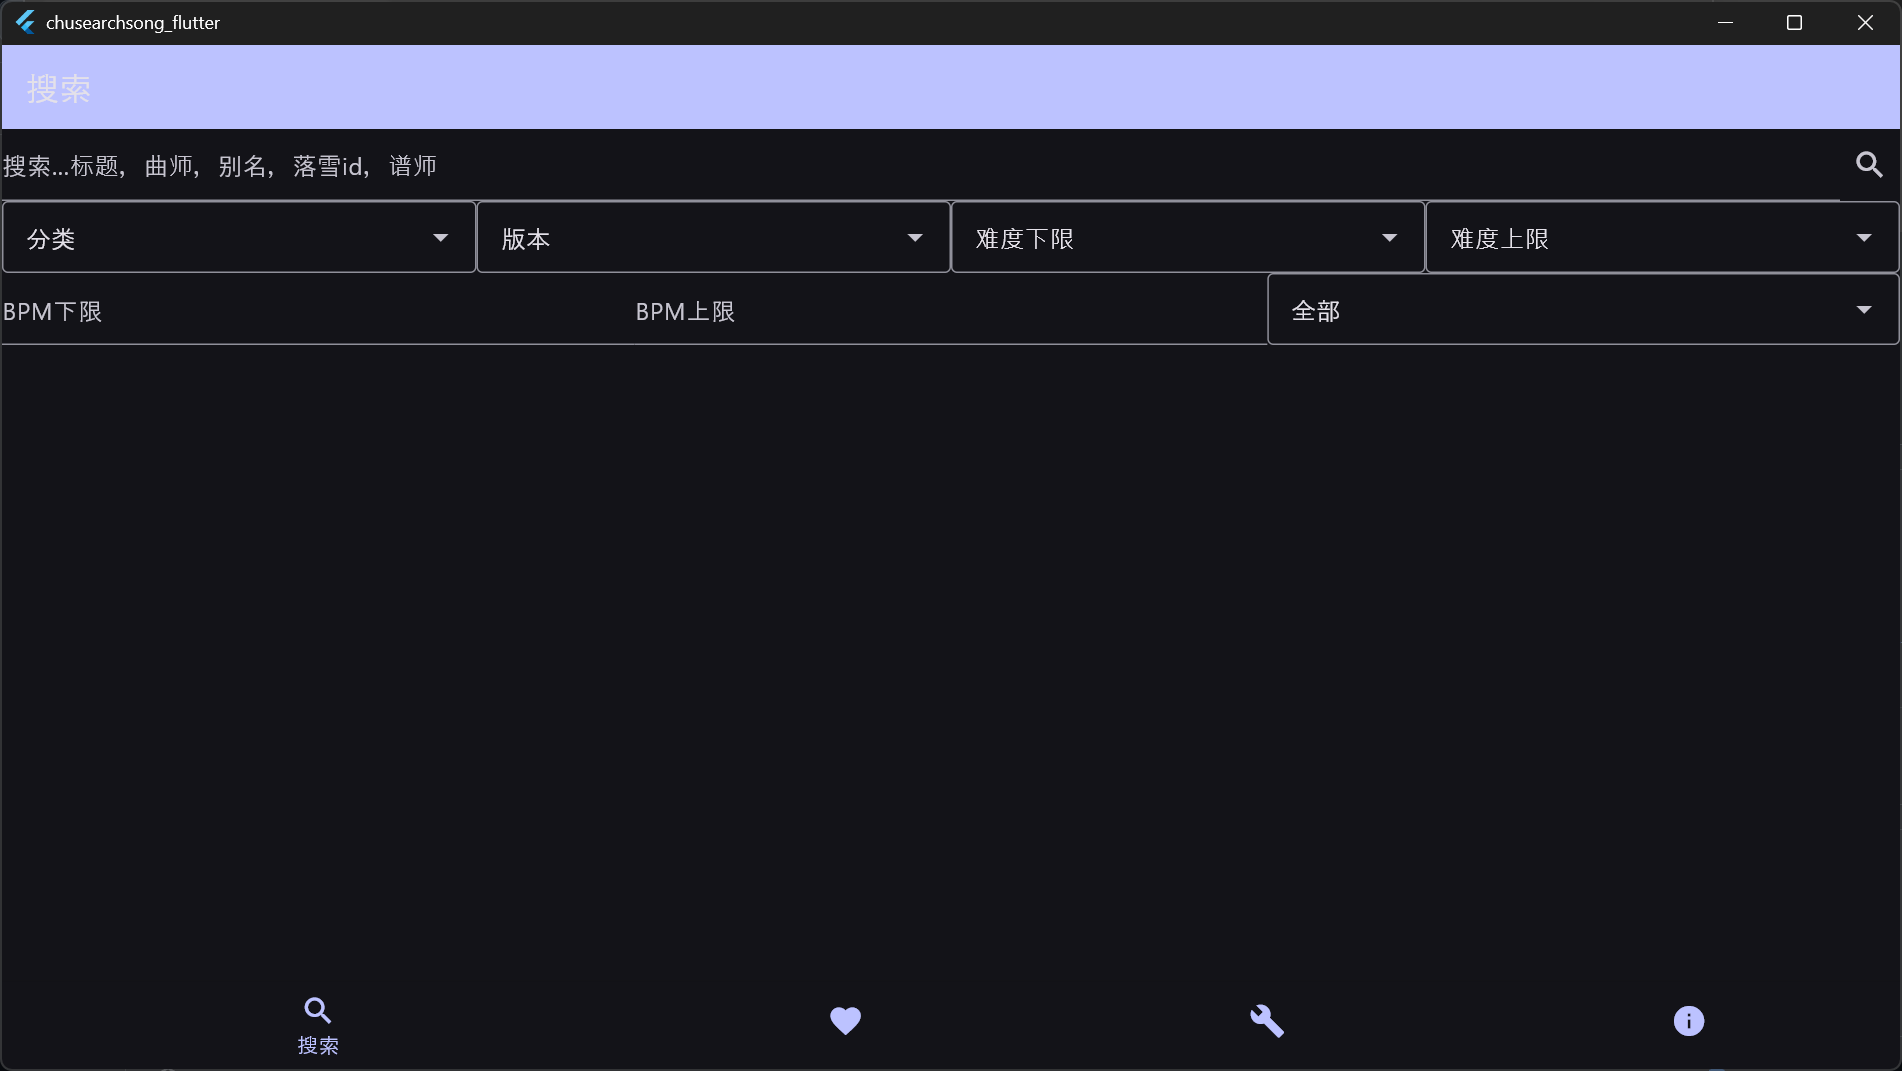This screenshot has width=1902, height=1071.
Task: Expand the 版本 dropdown
Action: (713, 237)
